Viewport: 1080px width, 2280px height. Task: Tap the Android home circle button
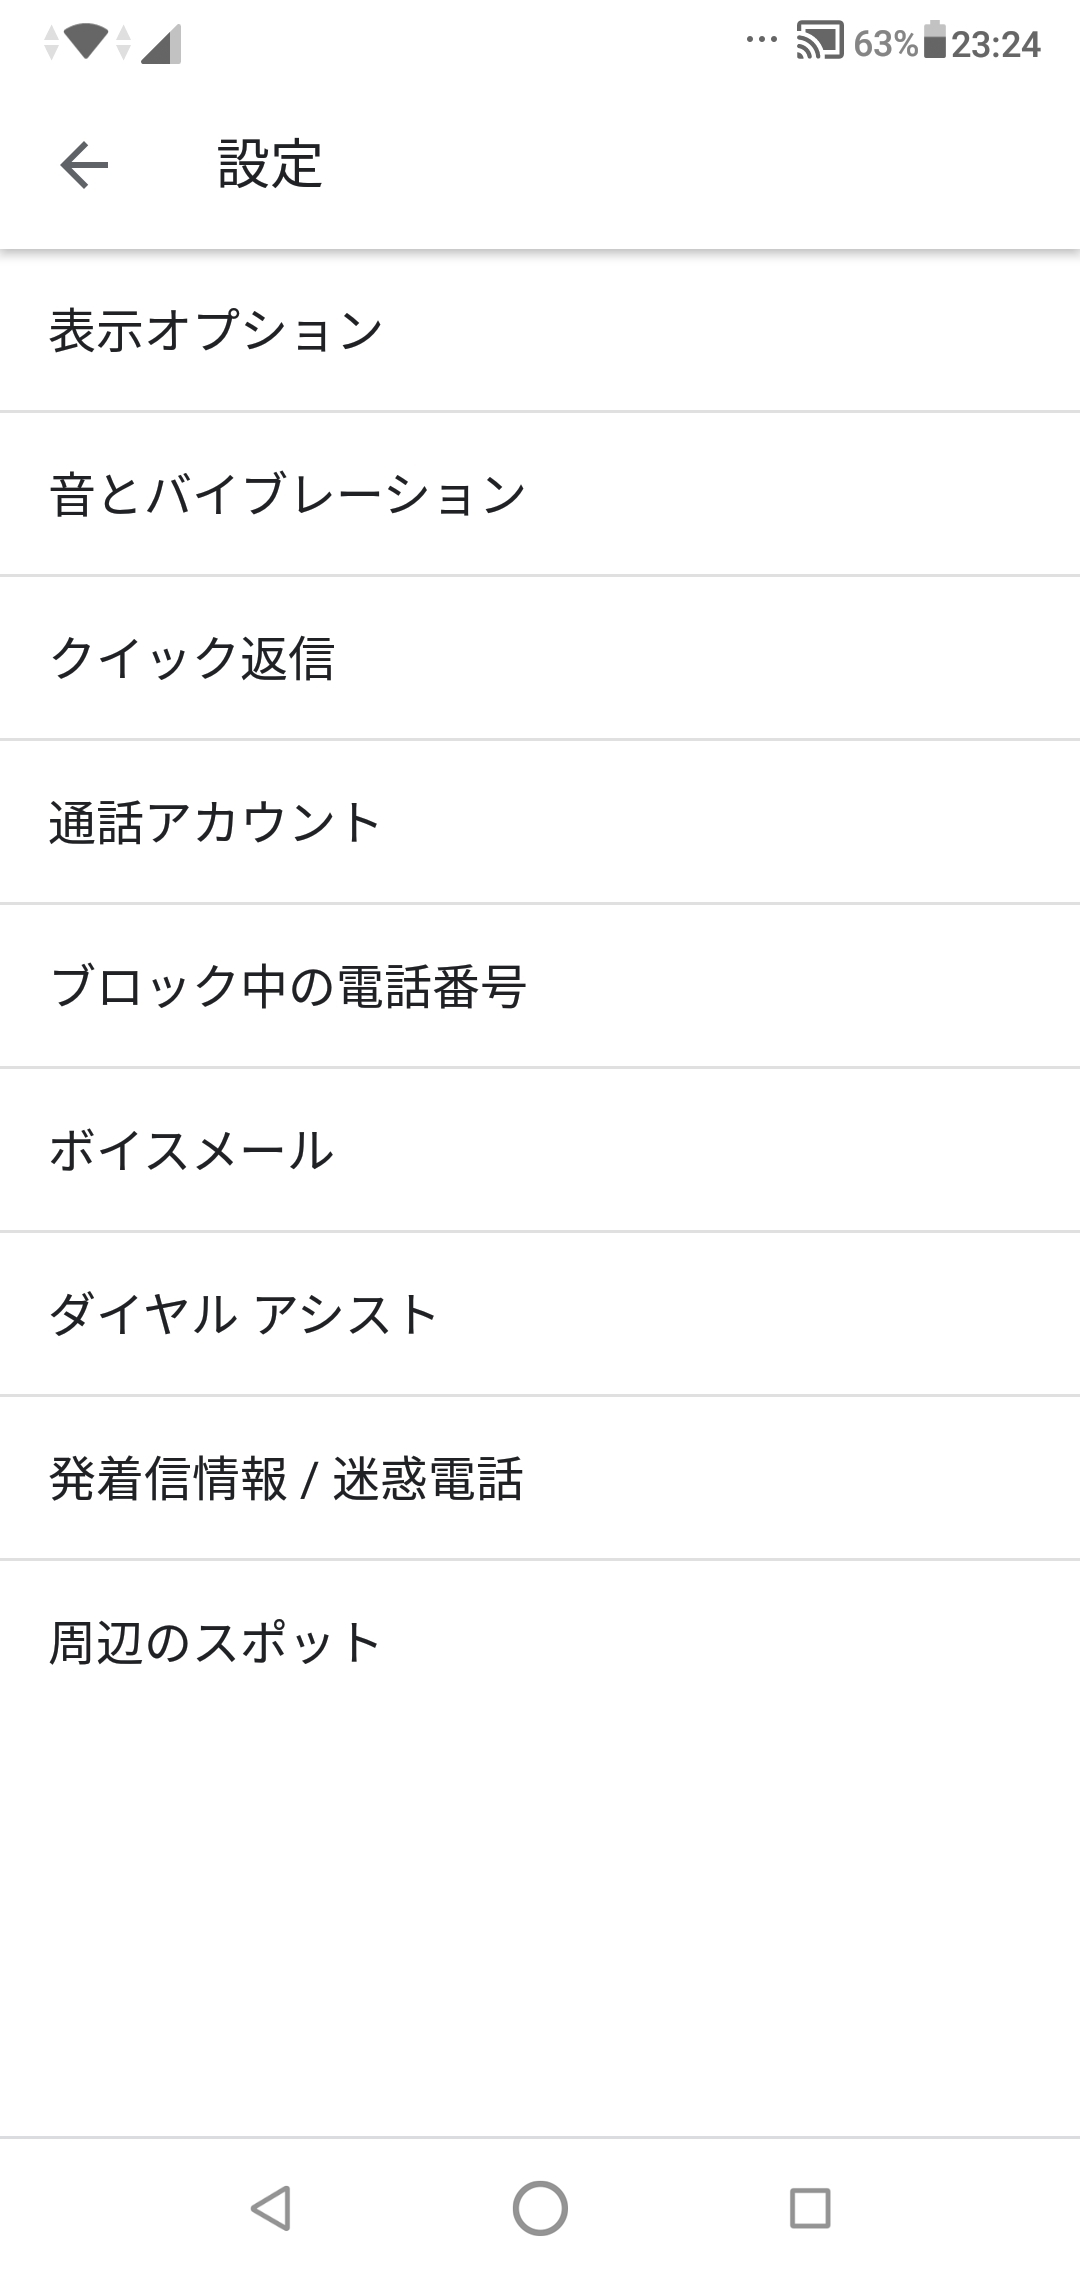[x=540, y=2207]
